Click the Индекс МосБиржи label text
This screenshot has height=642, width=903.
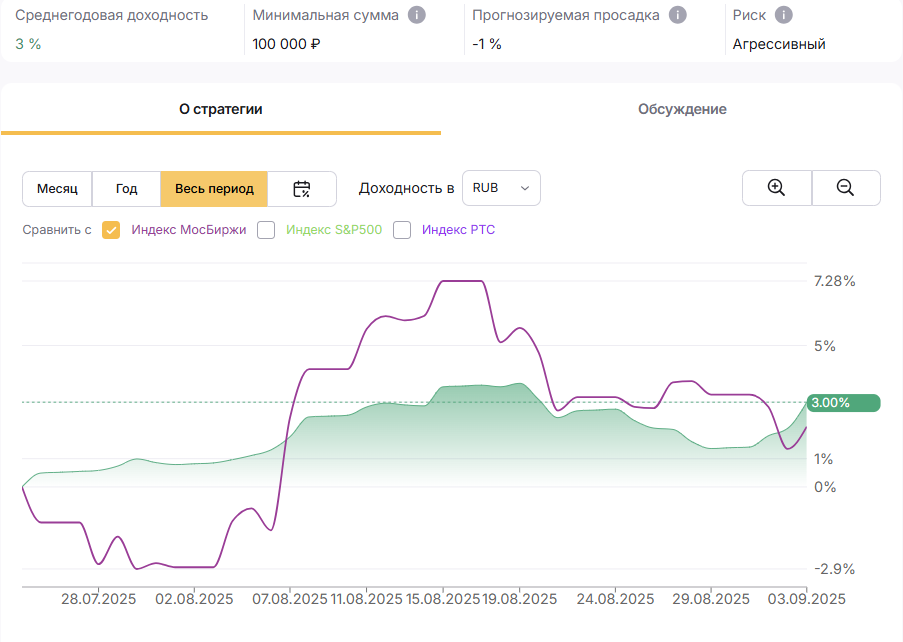coord(189,230)
